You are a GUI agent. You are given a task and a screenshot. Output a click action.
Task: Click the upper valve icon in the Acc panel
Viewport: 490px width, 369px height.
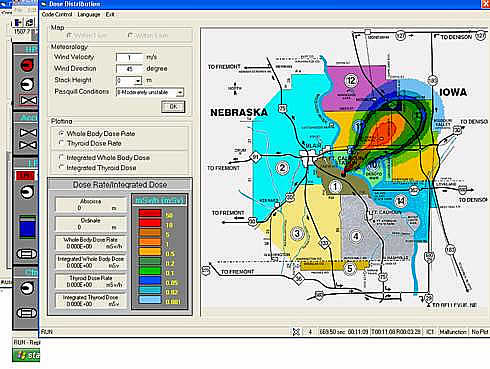28,133
